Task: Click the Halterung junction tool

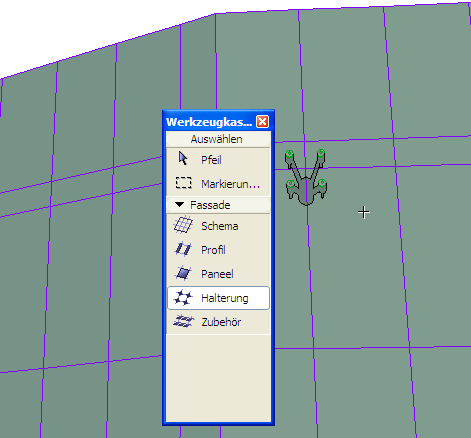Action: coord(218,298)
